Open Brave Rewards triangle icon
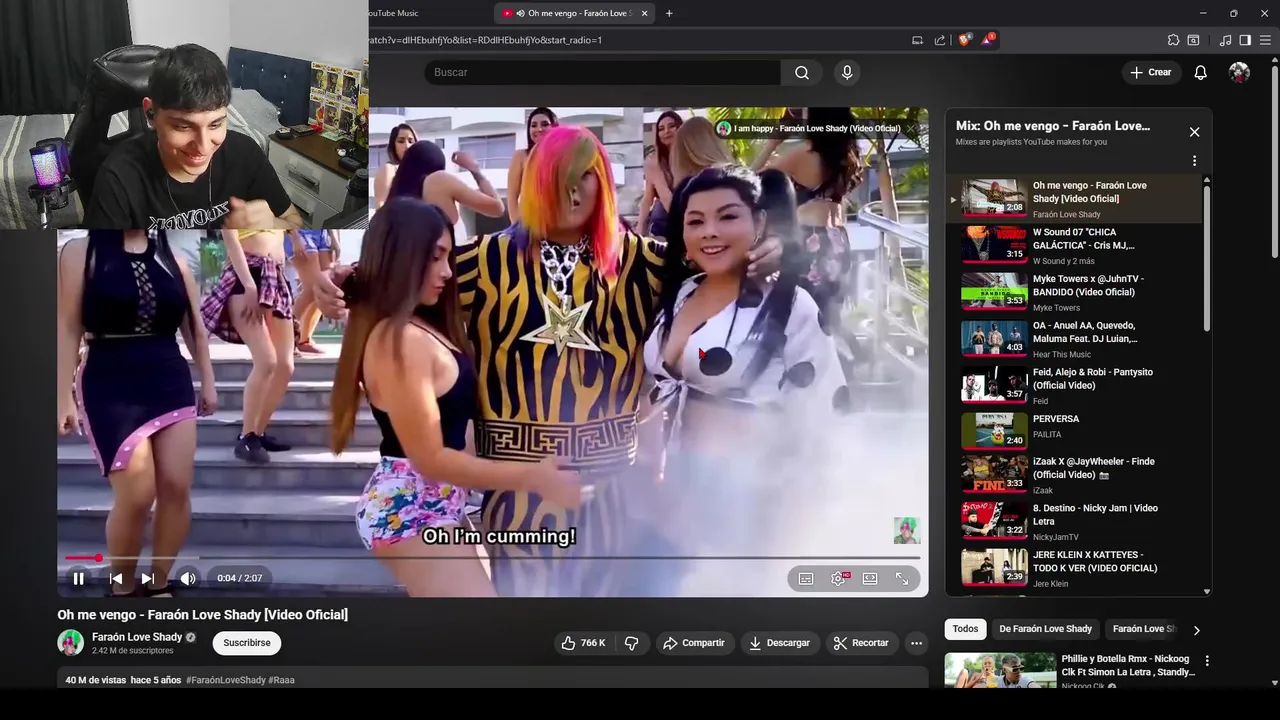Image resolution: width=1280 pixels, height=720 pixels. point(988,40)
